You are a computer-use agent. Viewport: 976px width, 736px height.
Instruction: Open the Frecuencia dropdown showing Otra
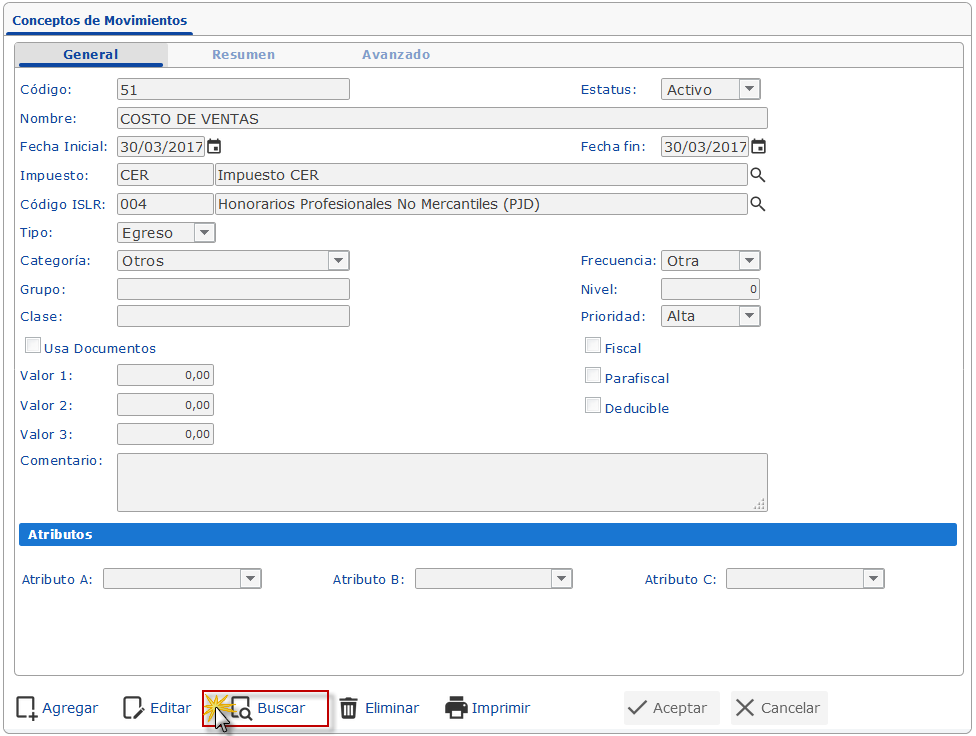pos(710,261)
